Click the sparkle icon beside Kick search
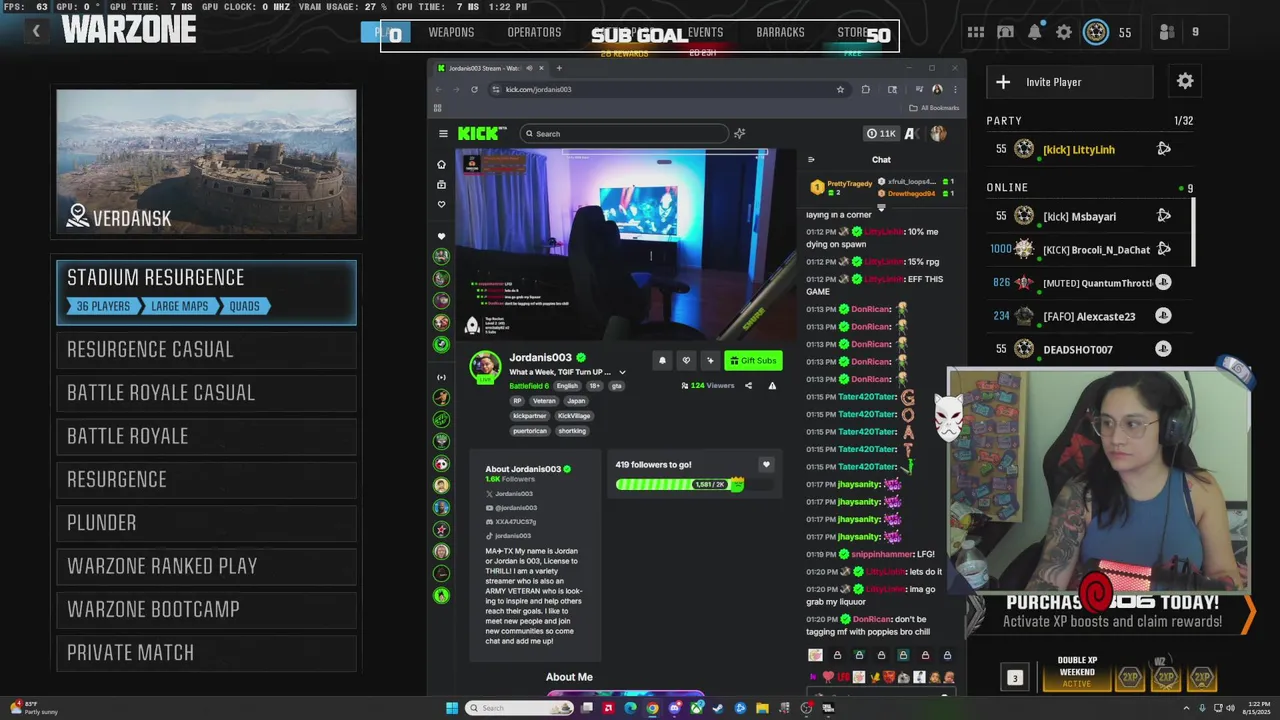Viewport: 1280px width, 720px height. click(x=739, y=133)
